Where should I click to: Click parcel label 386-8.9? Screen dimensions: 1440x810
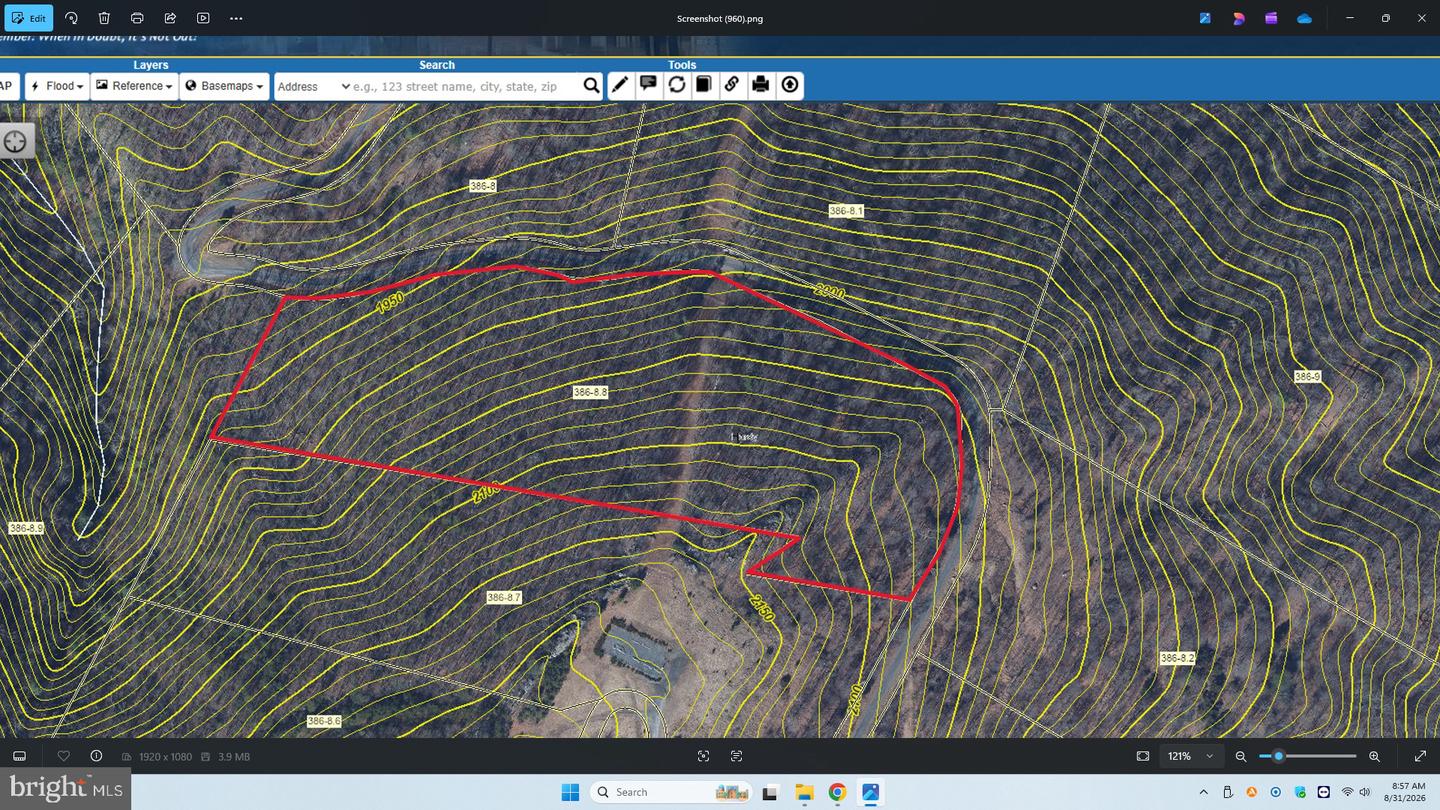(x=26, y=528)
